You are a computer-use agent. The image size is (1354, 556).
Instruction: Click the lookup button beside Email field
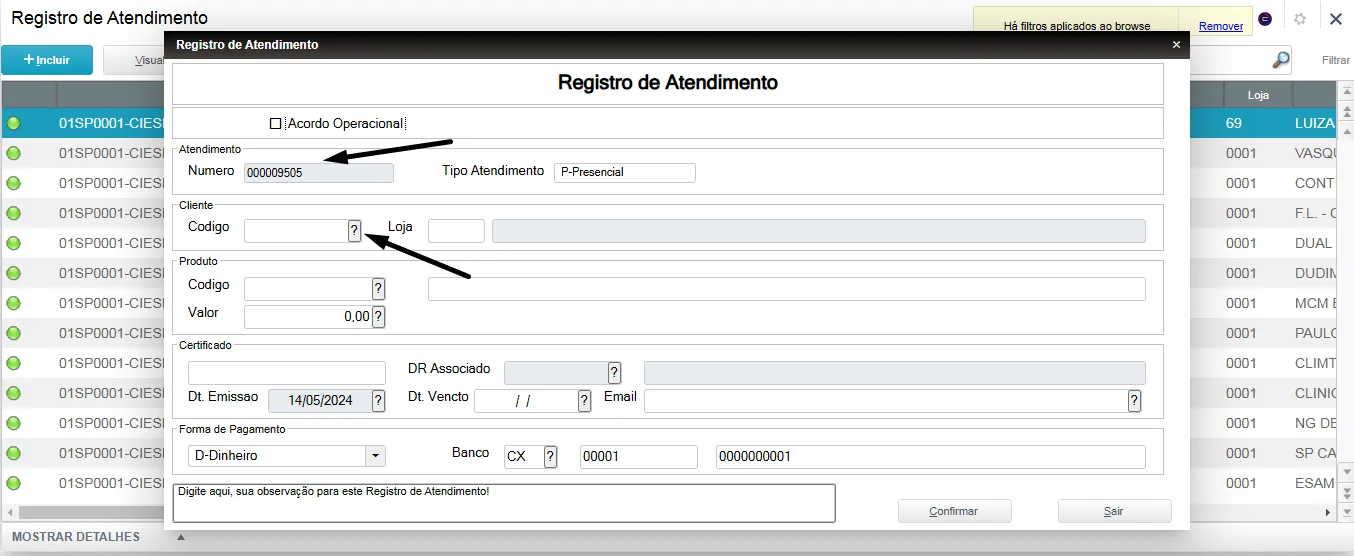(1134, 401)
